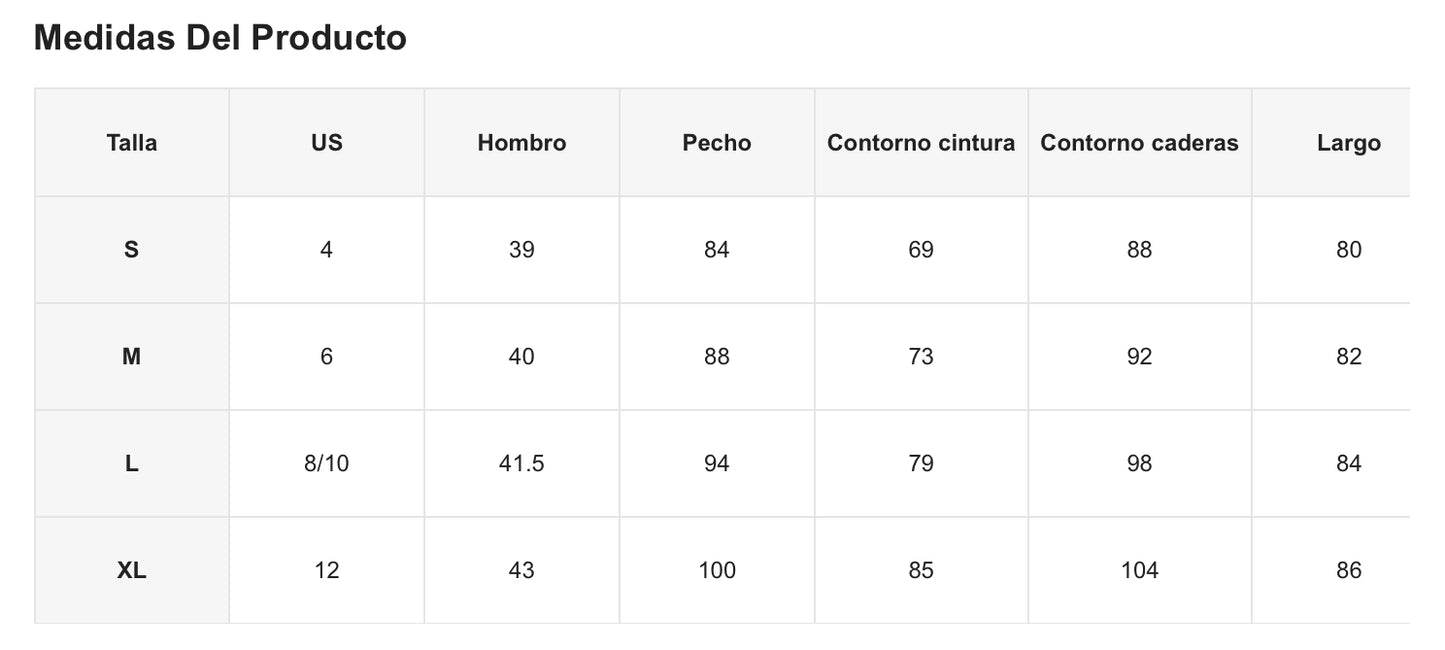Click the waist value 69 for size S
Image resolution: width=1445 pixels, height=650 pixels.
pyautogui.click(x=920, y=250)
